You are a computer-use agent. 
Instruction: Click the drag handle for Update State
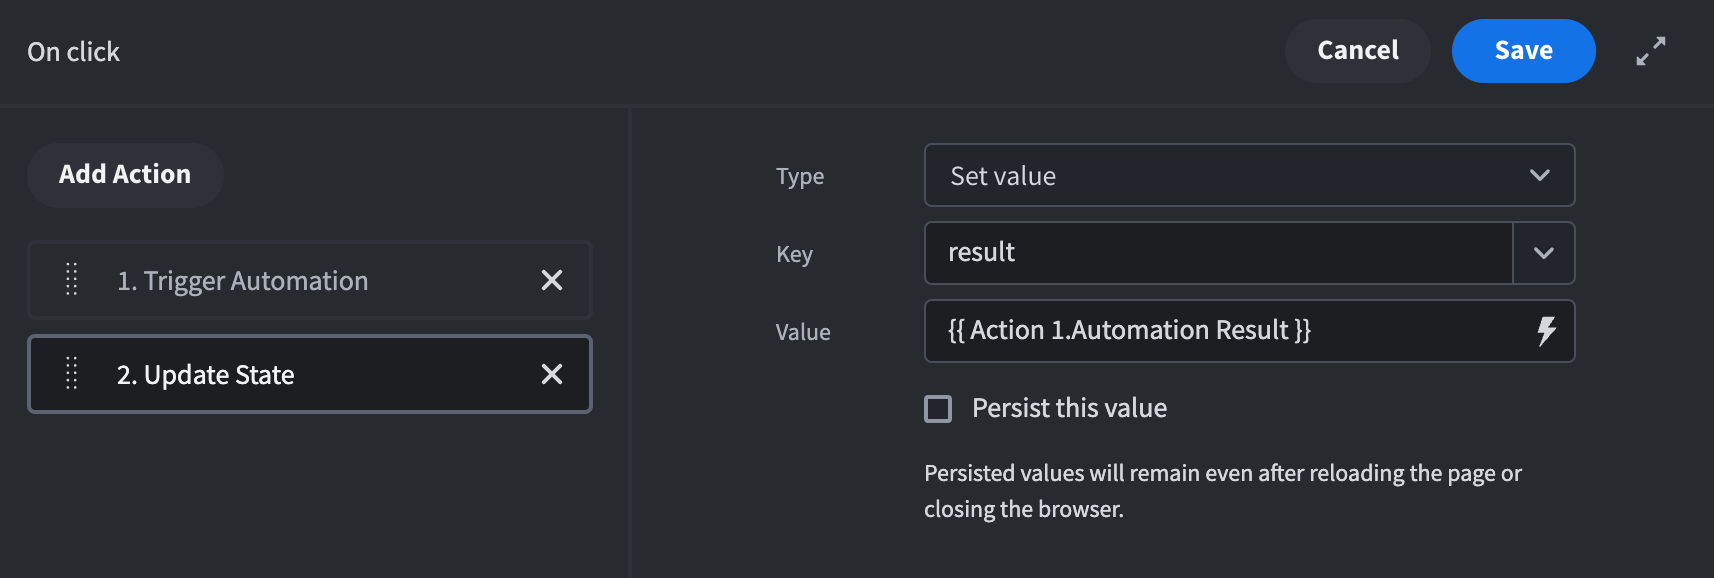[71, 374]
